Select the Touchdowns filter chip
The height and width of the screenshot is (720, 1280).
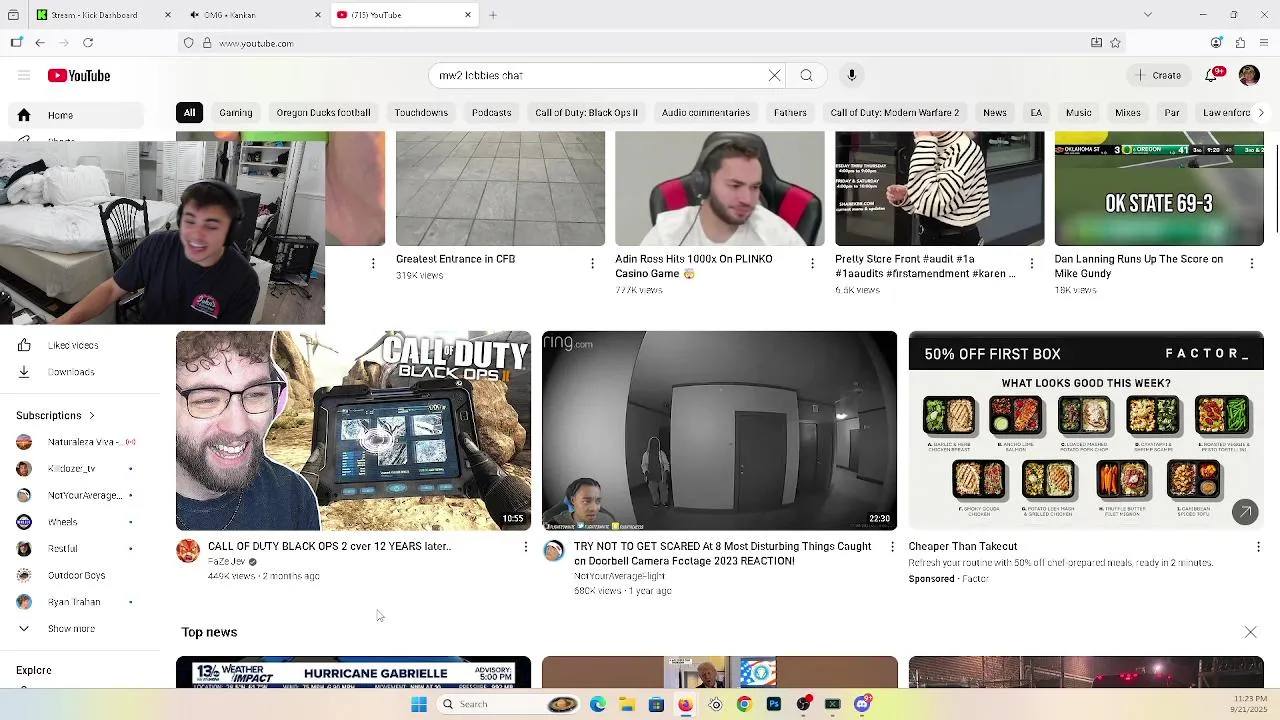point(421,113)
